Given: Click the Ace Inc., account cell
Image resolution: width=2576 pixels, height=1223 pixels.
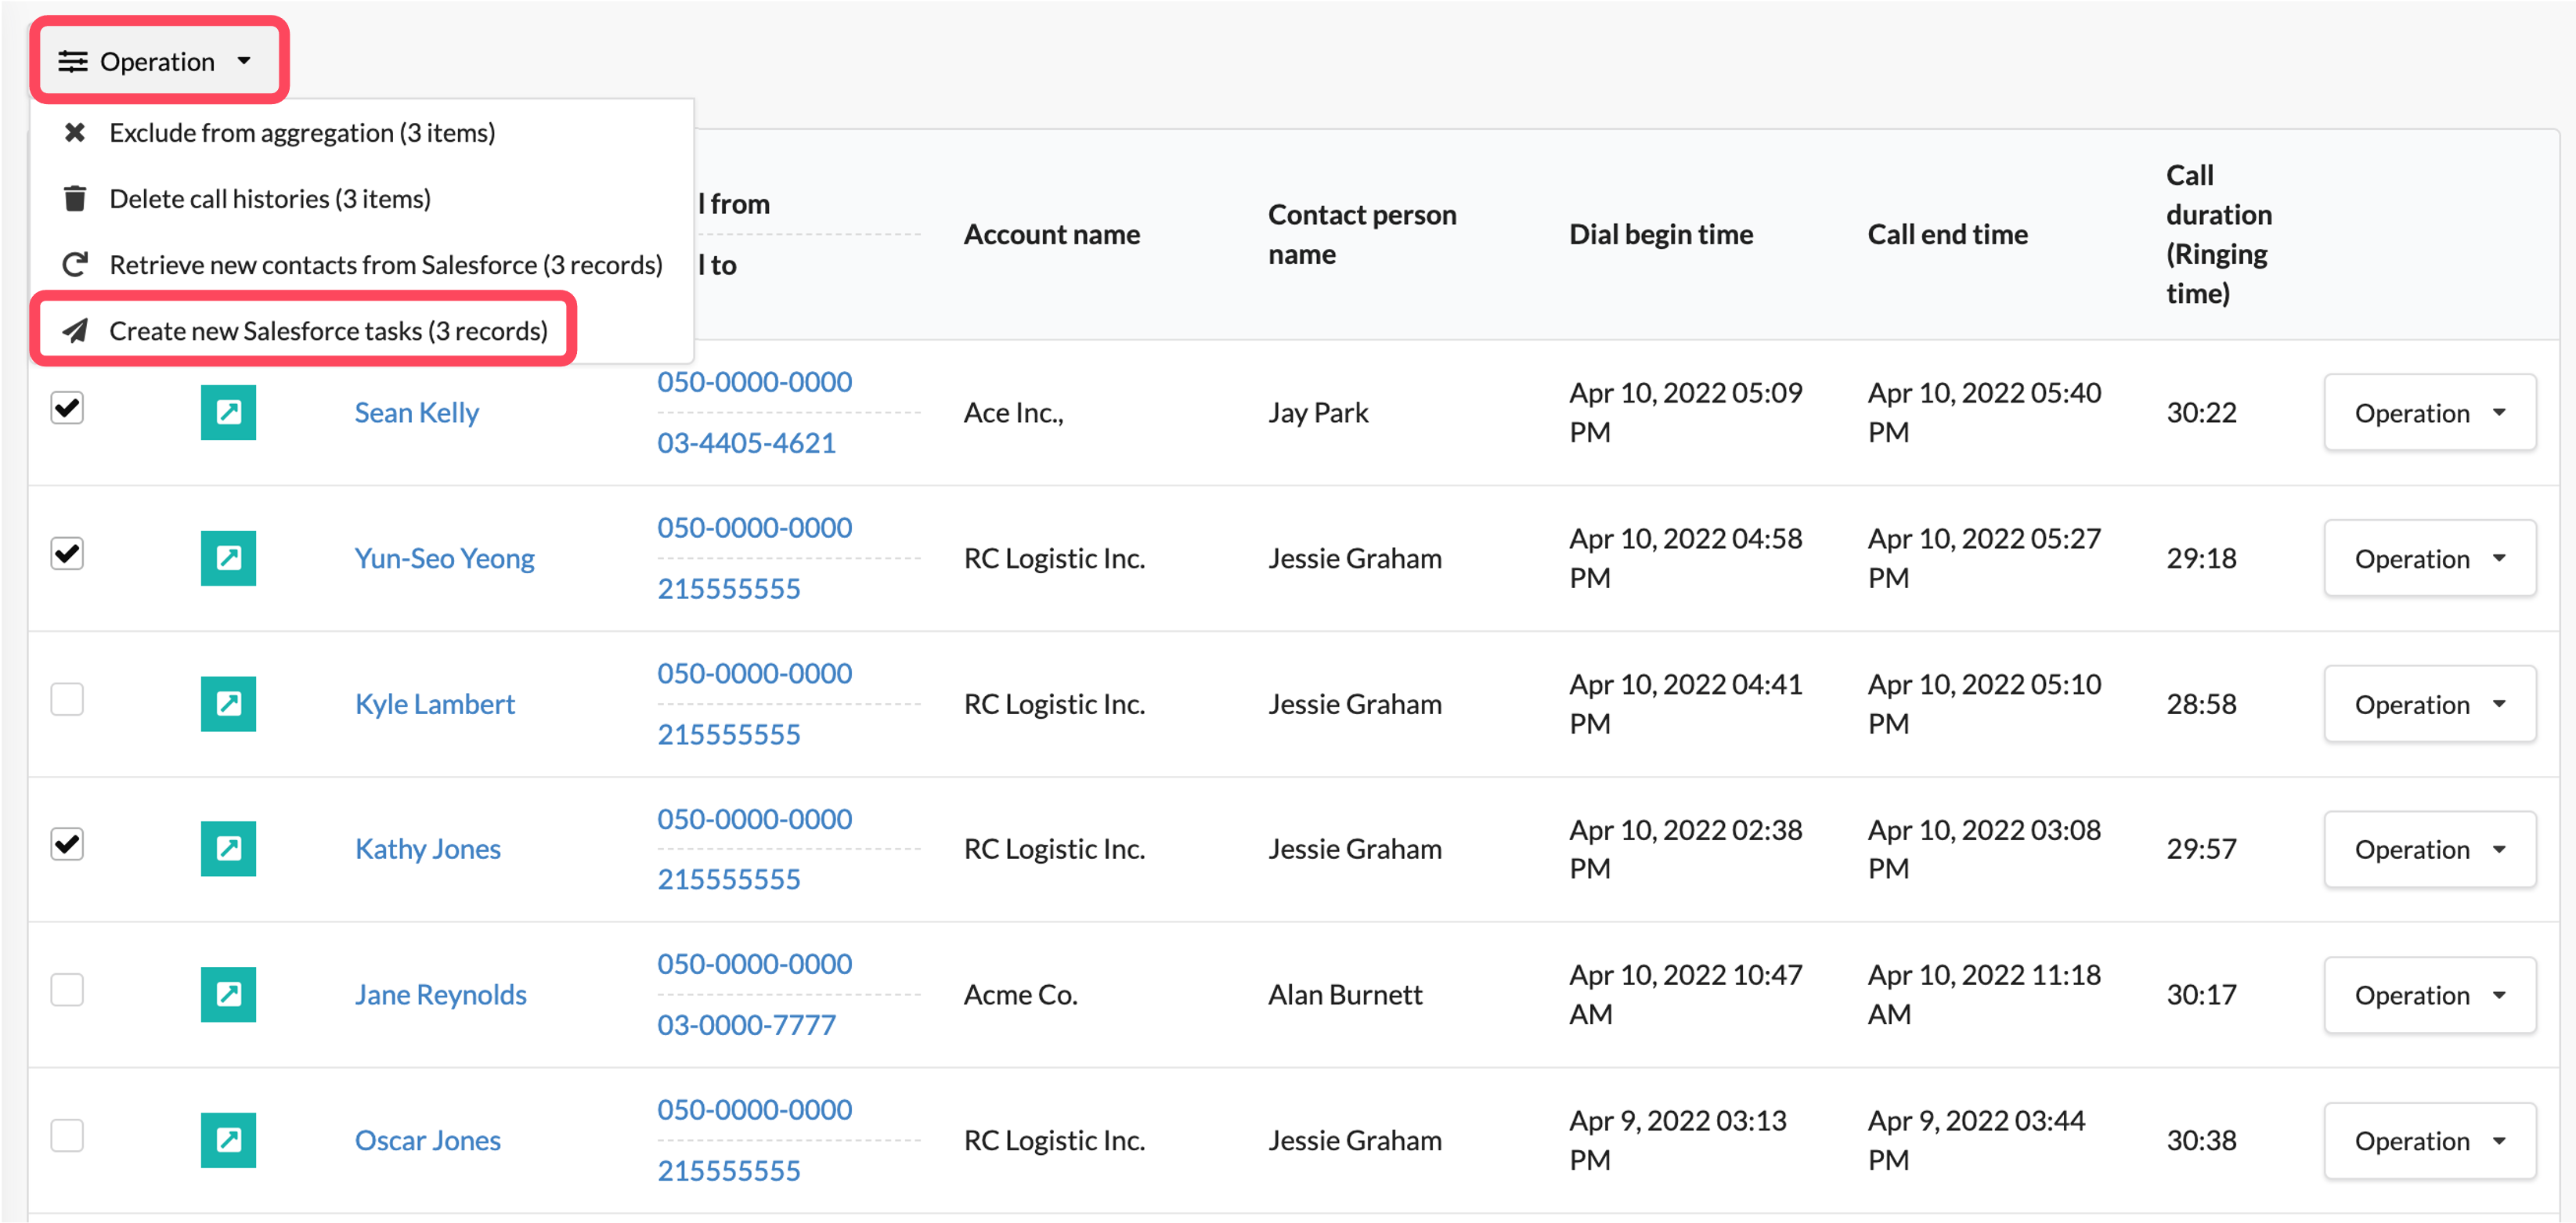Looking at the screenshot, I should (x=1014, y=413).
